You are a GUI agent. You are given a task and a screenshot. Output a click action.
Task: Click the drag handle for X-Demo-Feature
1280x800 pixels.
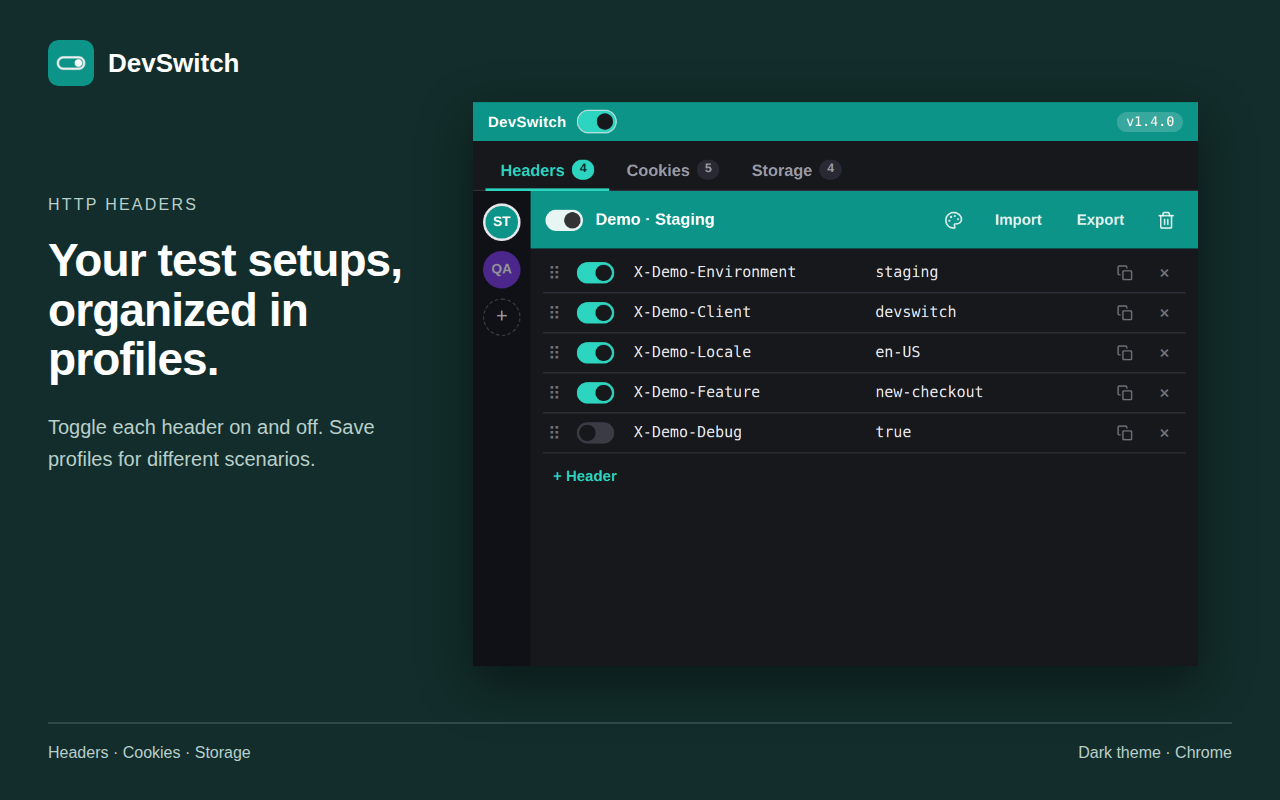coord(554,392)
